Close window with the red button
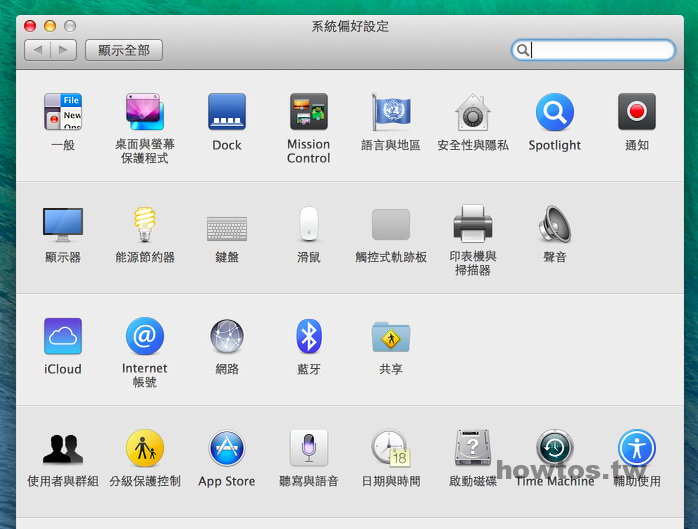 [x=30, y=26]
